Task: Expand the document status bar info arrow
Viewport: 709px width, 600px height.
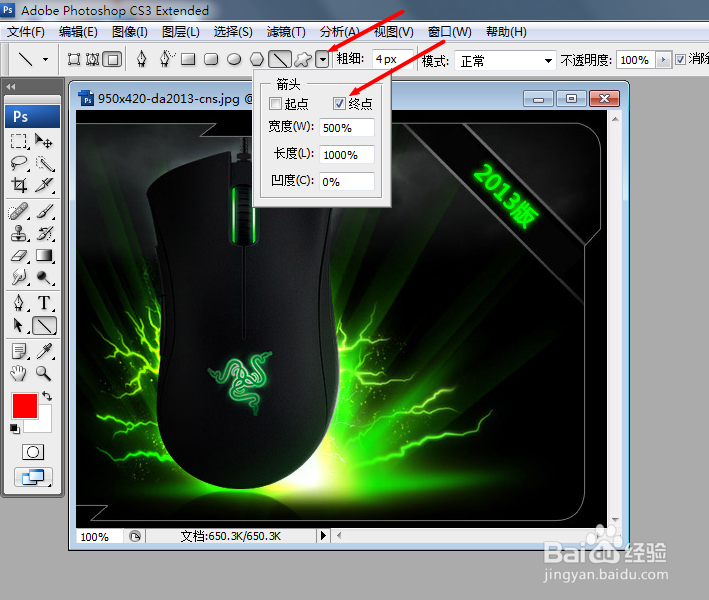Action: click(x=322, y=536)
